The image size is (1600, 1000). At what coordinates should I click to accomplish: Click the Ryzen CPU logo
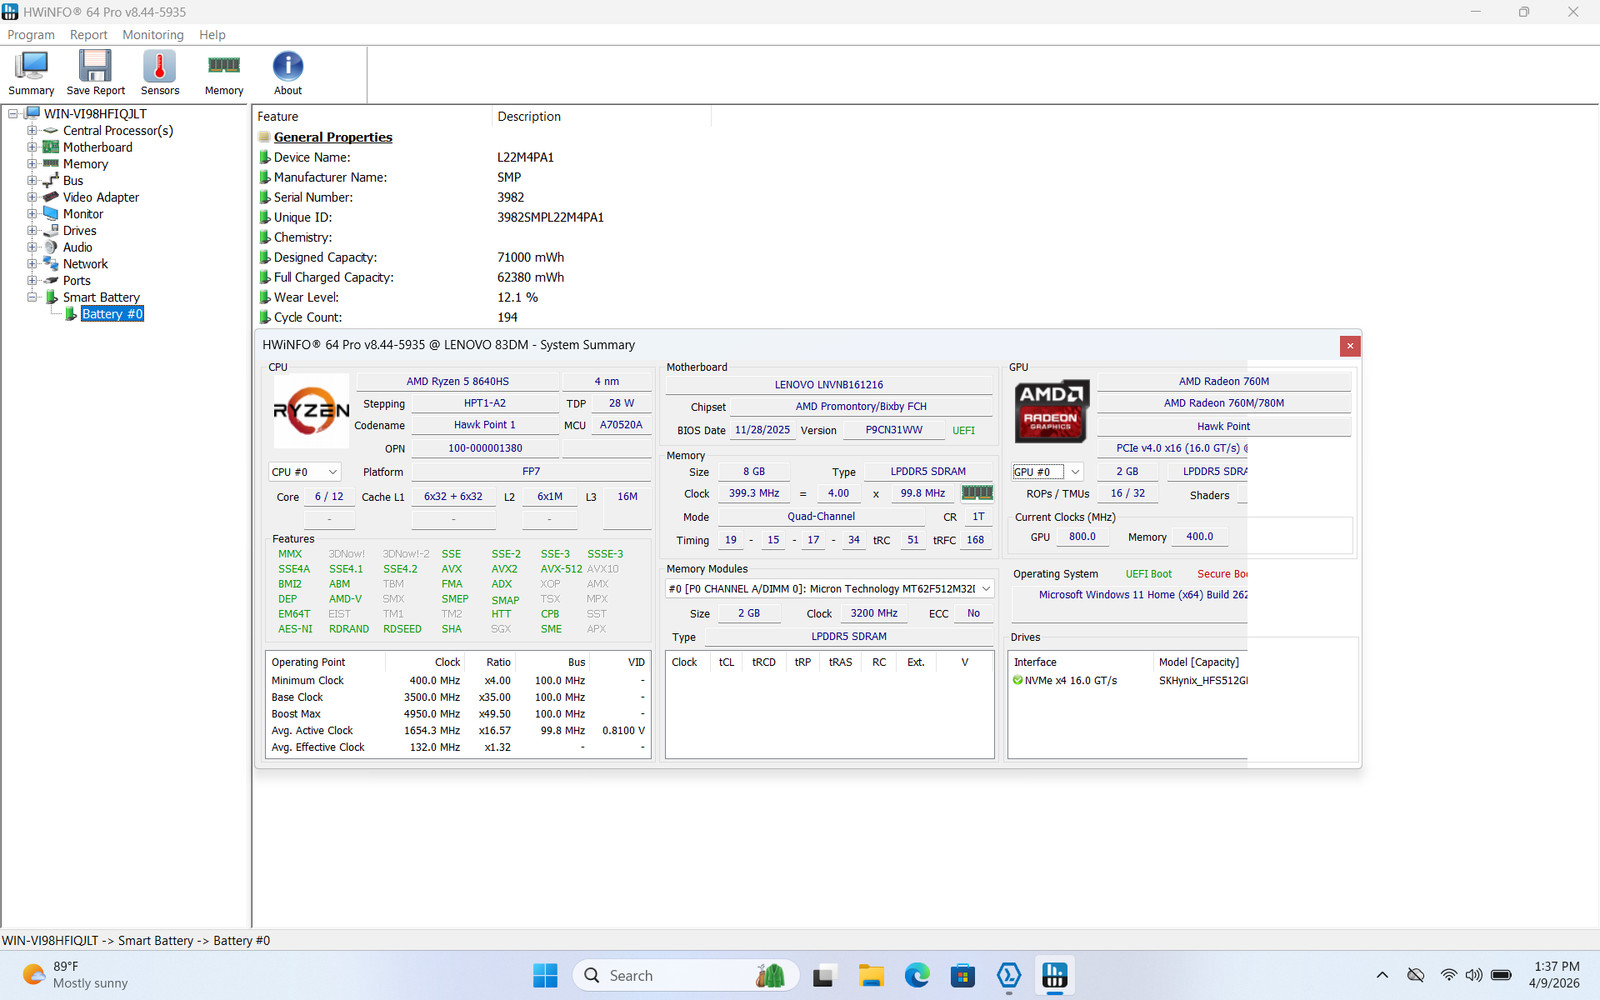point(311,410)
